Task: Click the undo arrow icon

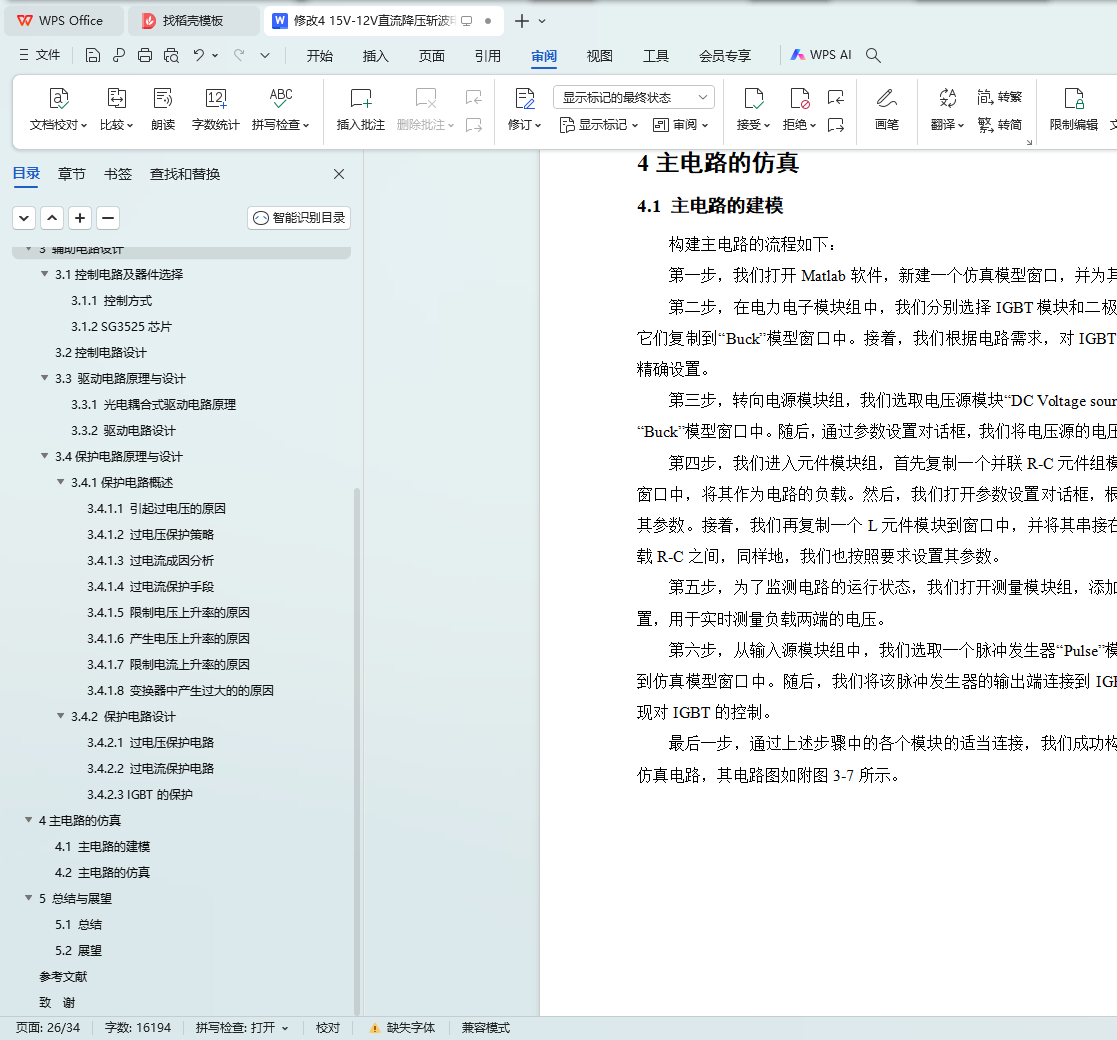Action: pyautogui.click(x=199, y=55)
